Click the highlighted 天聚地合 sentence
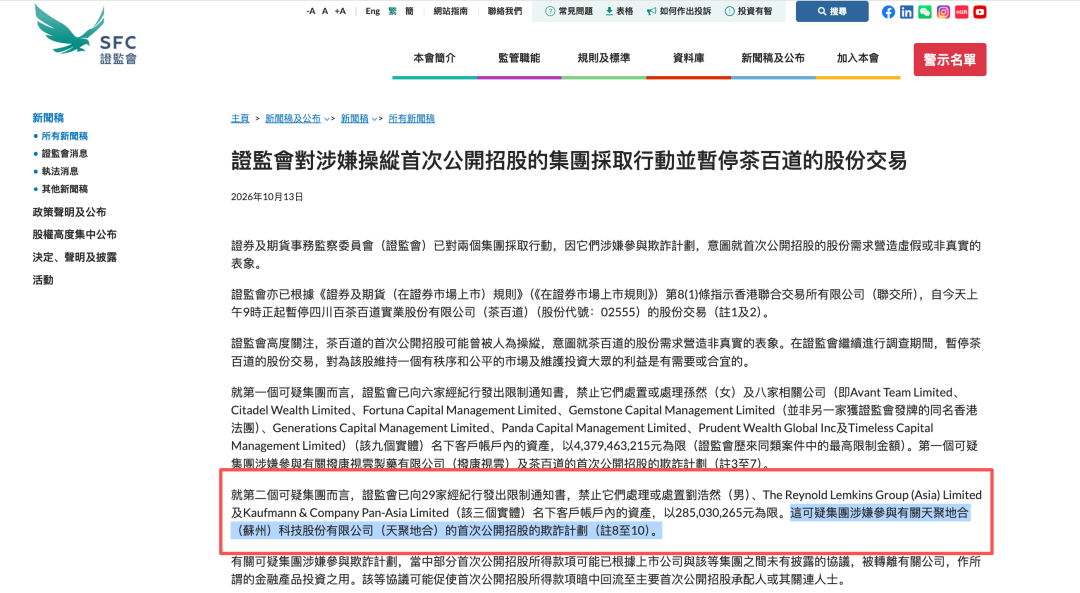The width and height of the screenshot is (1080, 593). [599, 522]
